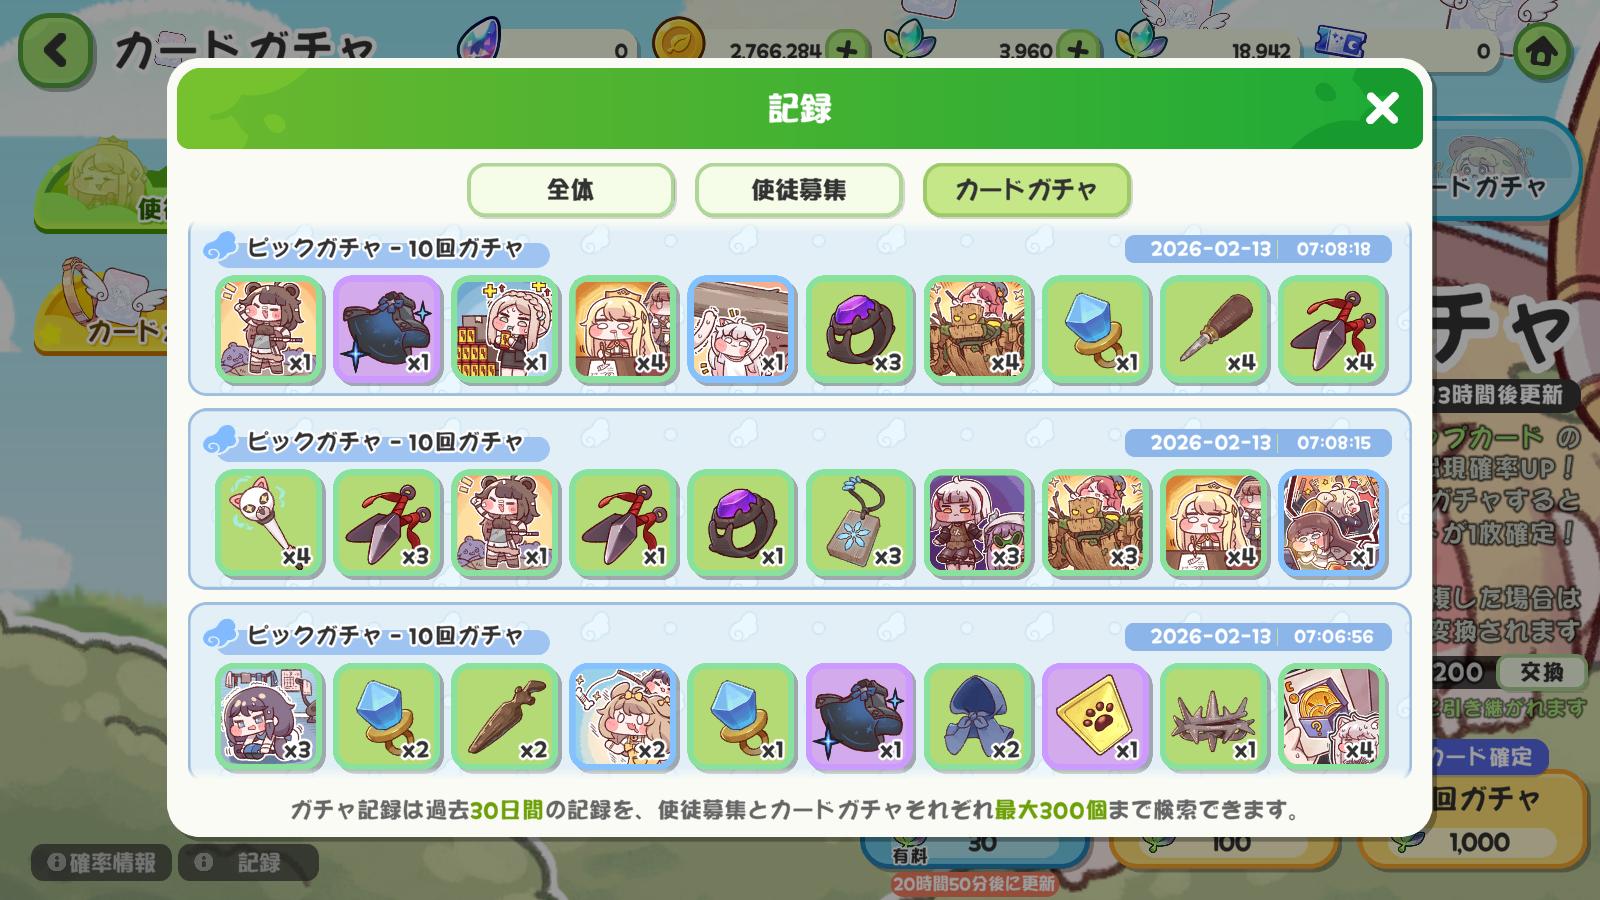Screen dimensions: 1600x900
Task: Select the blue hooded cloak item
Action: click(x=978, y=717)
